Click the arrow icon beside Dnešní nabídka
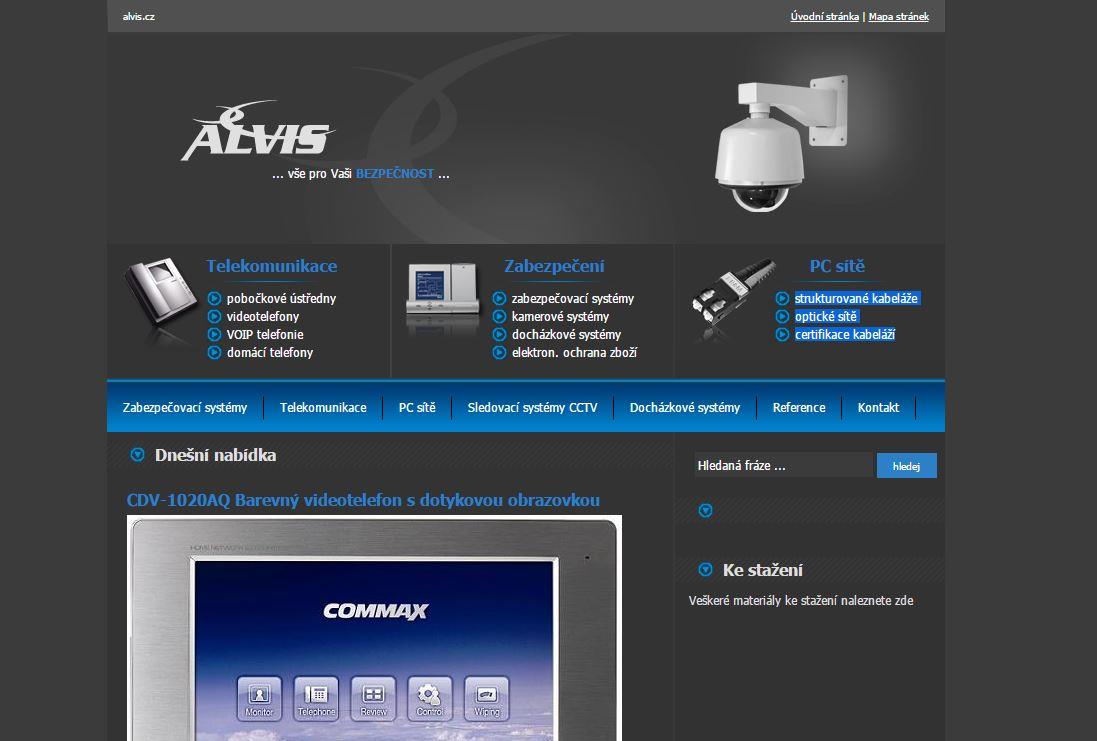The width and height of the screenshot is (1097, 741). pos(138,455)
